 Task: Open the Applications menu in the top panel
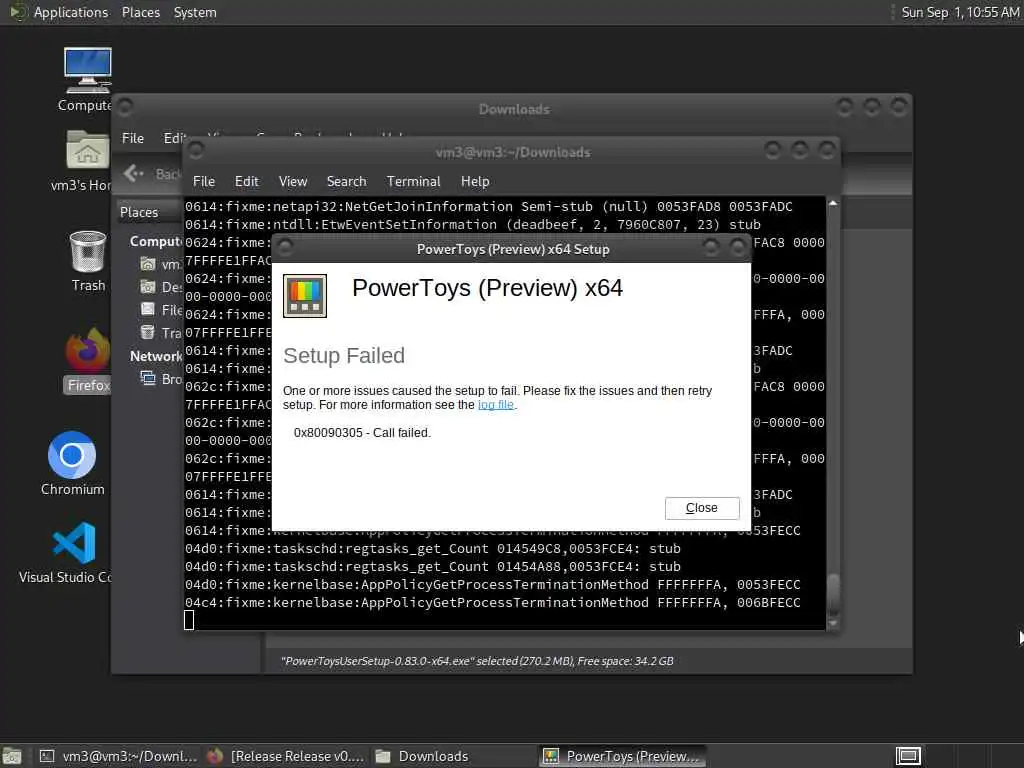pos(71,12)
